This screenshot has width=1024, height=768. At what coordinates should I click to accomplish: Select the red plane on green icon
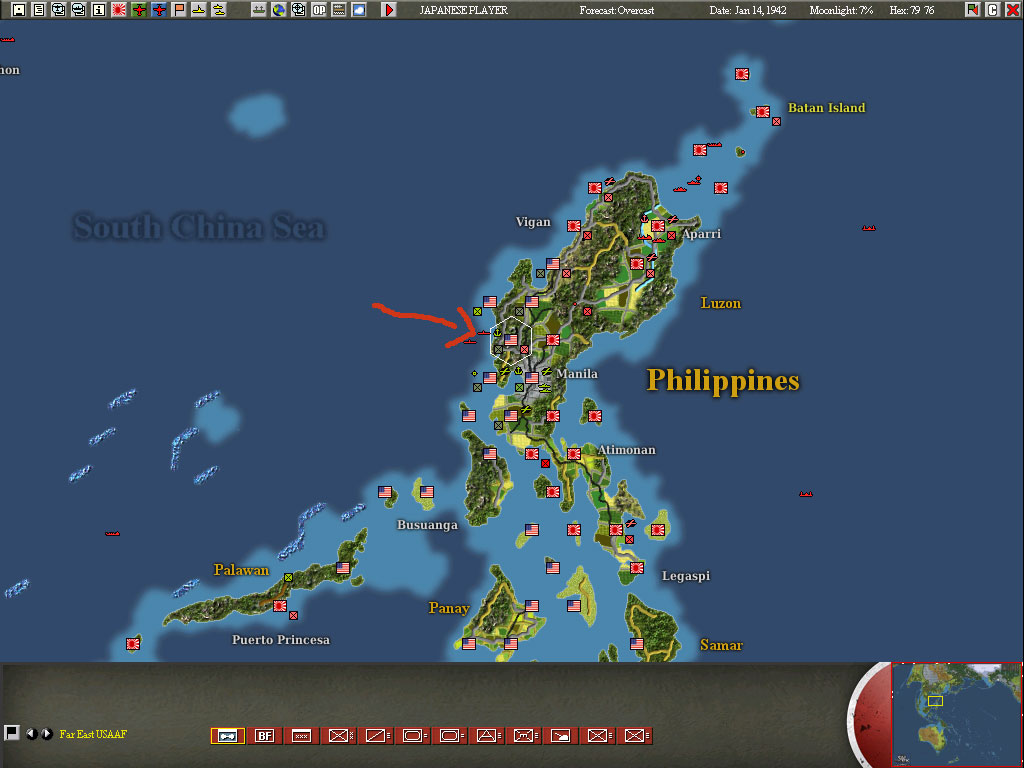click(x=139, y=10)
